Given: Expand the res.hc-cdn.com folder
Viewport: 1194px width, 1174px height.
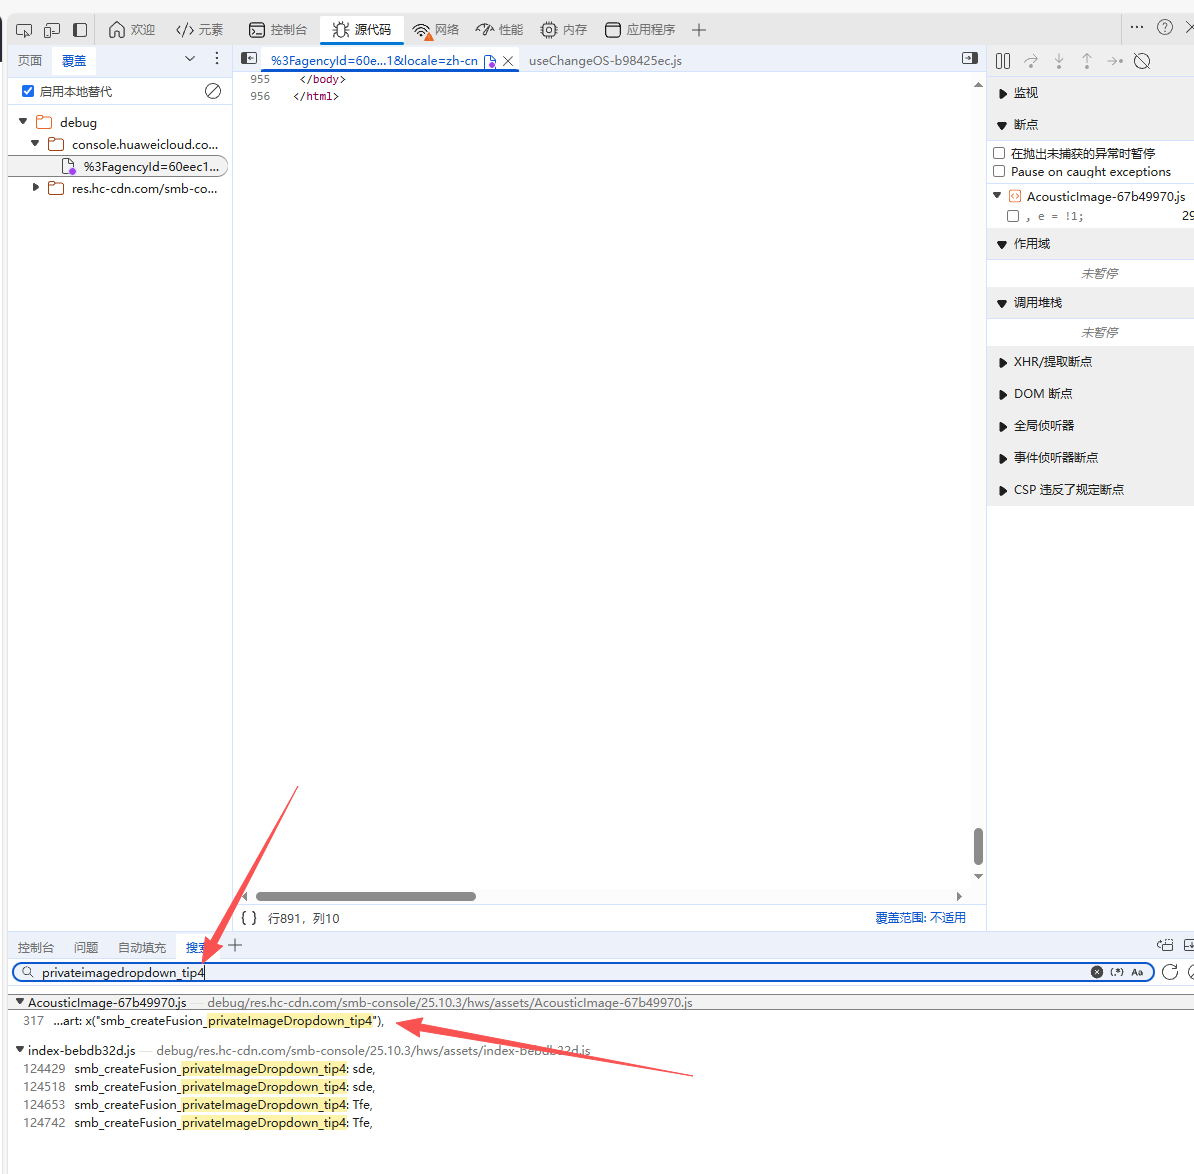Looking at the screenshot, I should point(36,188).
